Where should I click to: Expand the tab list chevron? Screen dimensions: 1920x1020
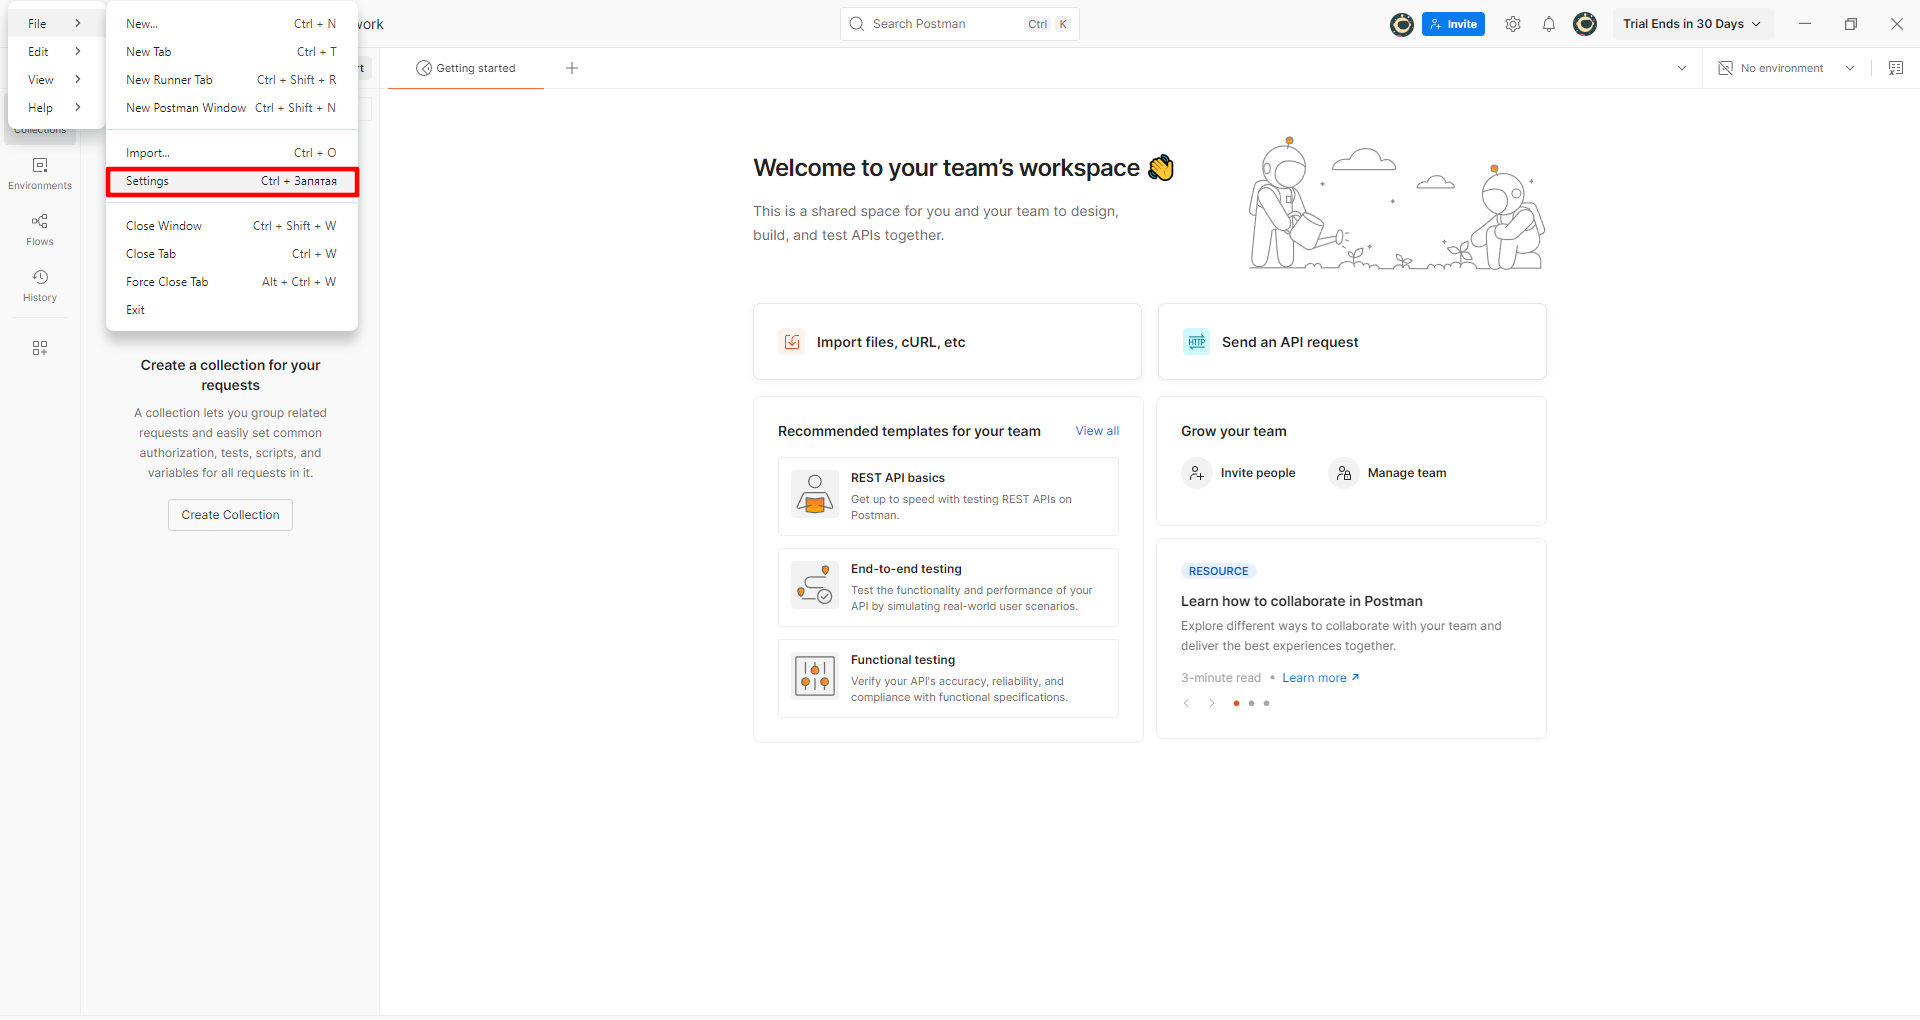click(x=1682, y=68)
